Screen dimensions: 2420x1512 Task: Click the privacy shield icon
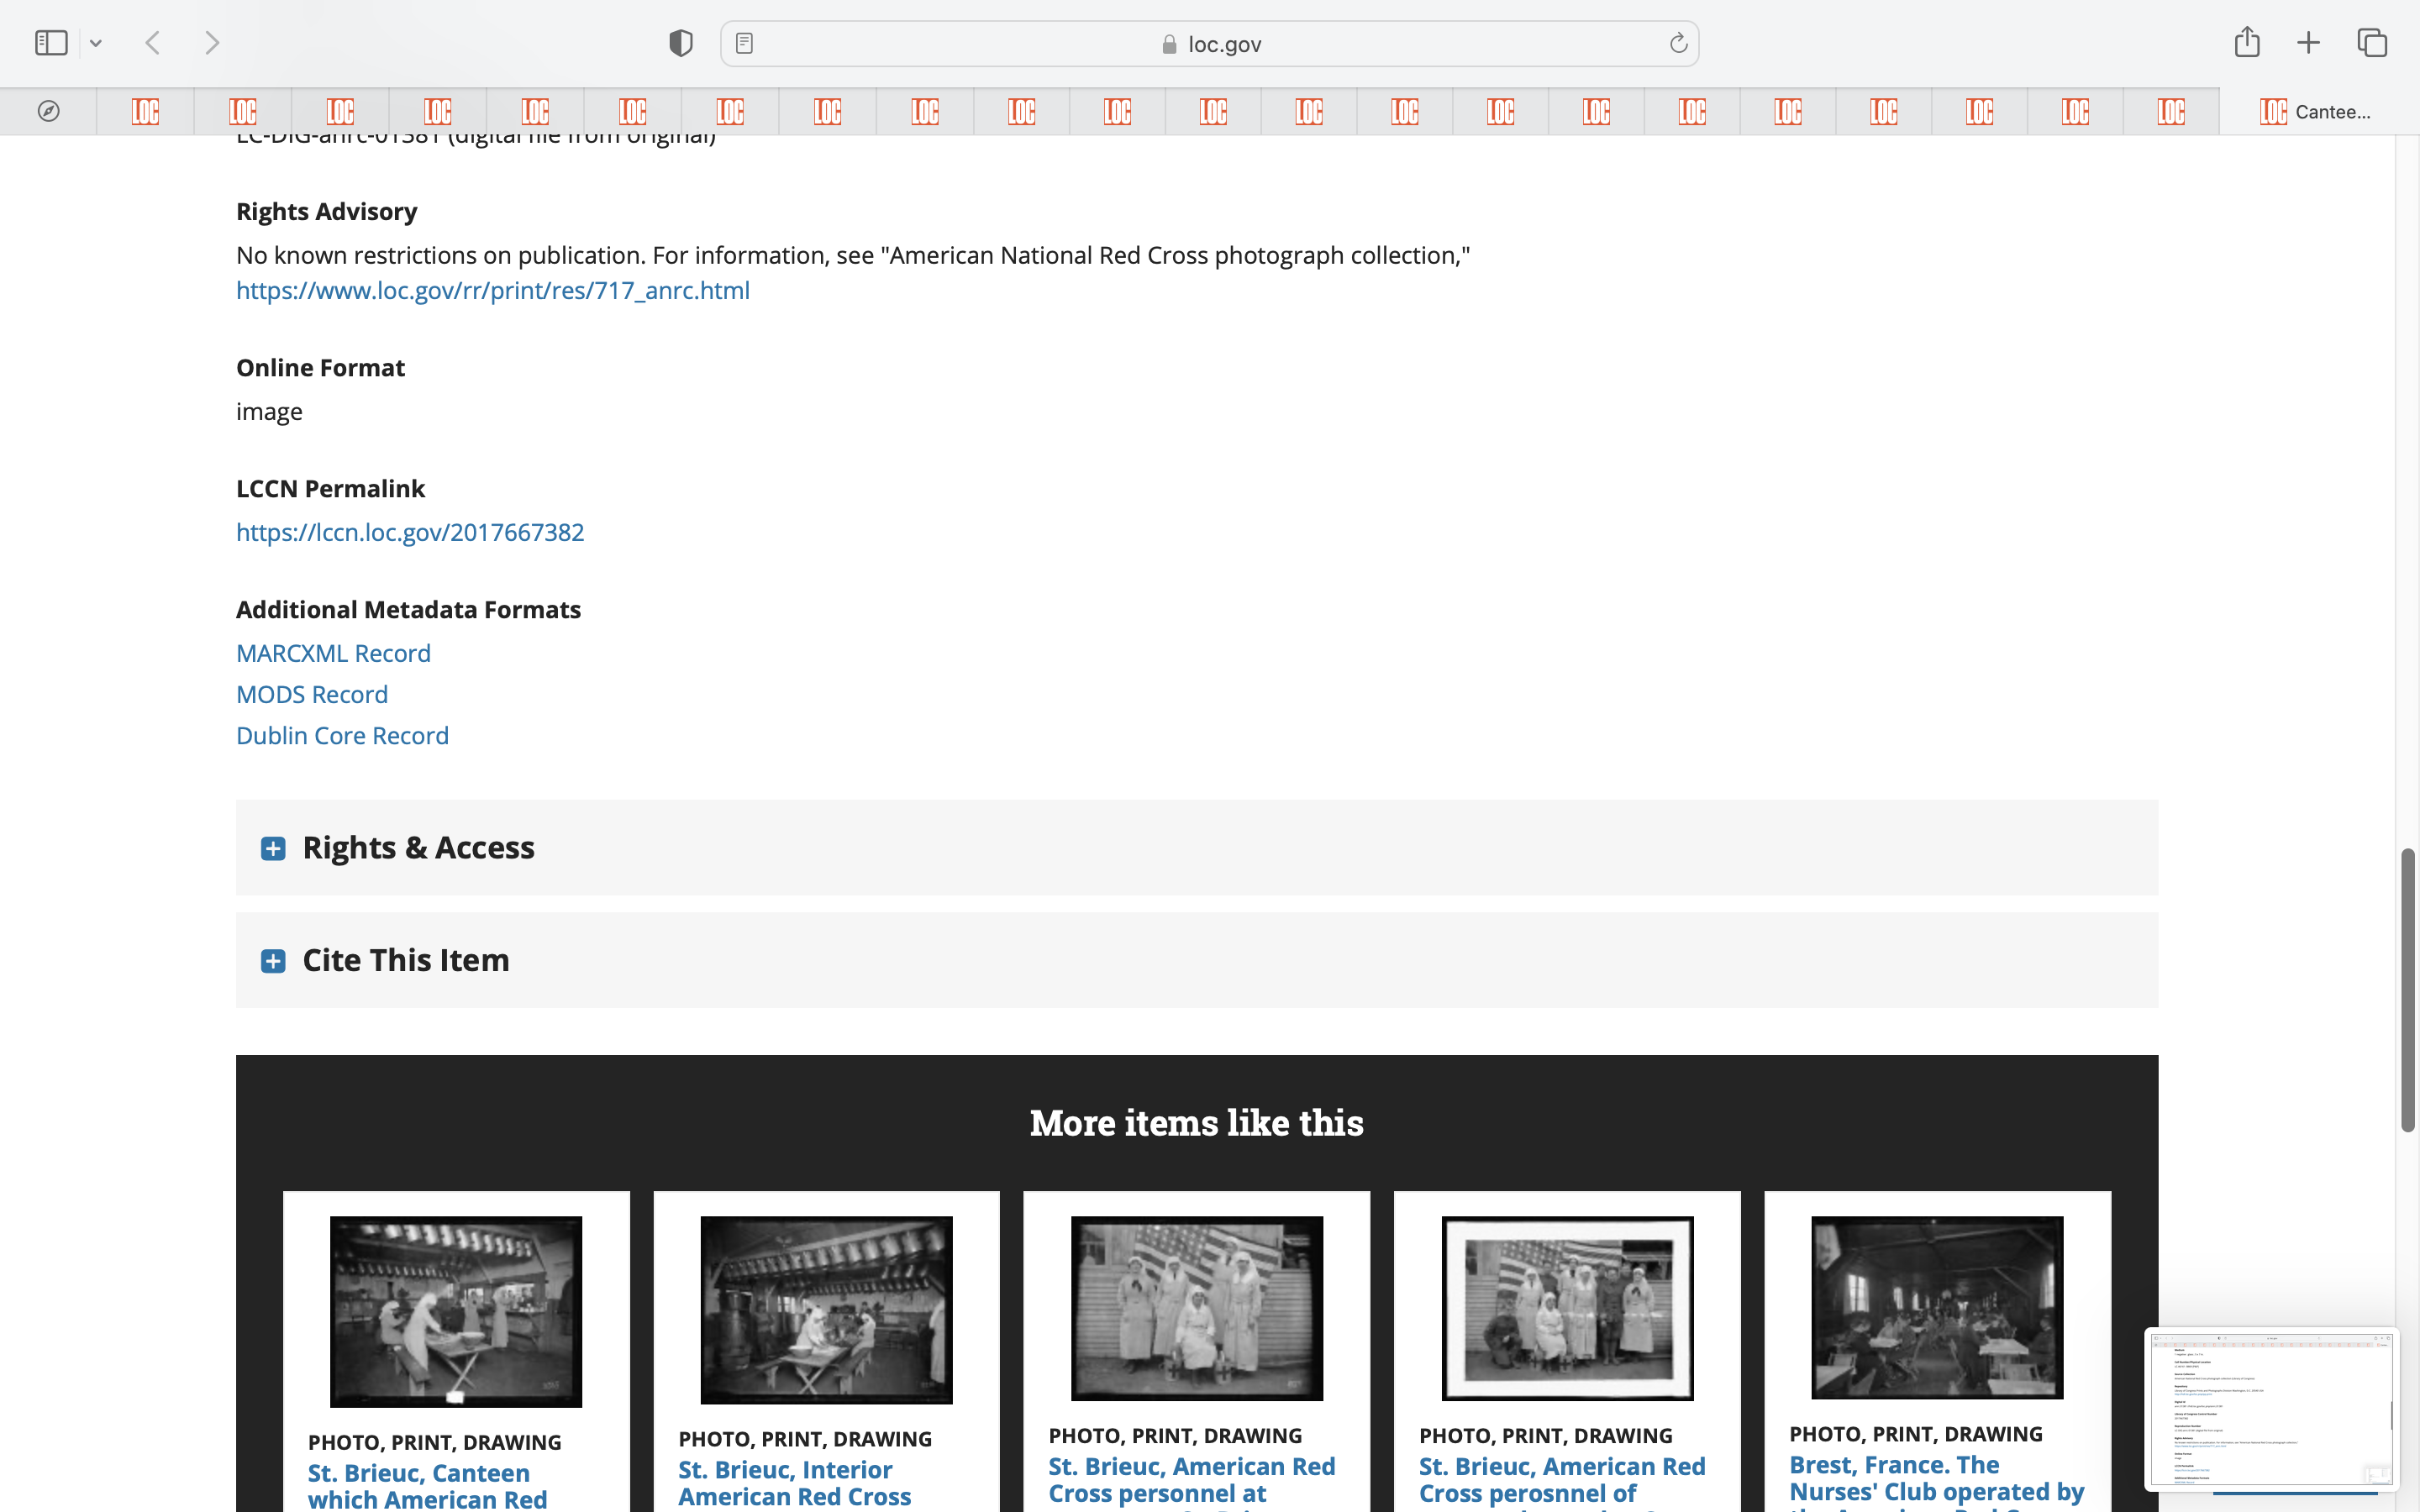coord(680,43)
